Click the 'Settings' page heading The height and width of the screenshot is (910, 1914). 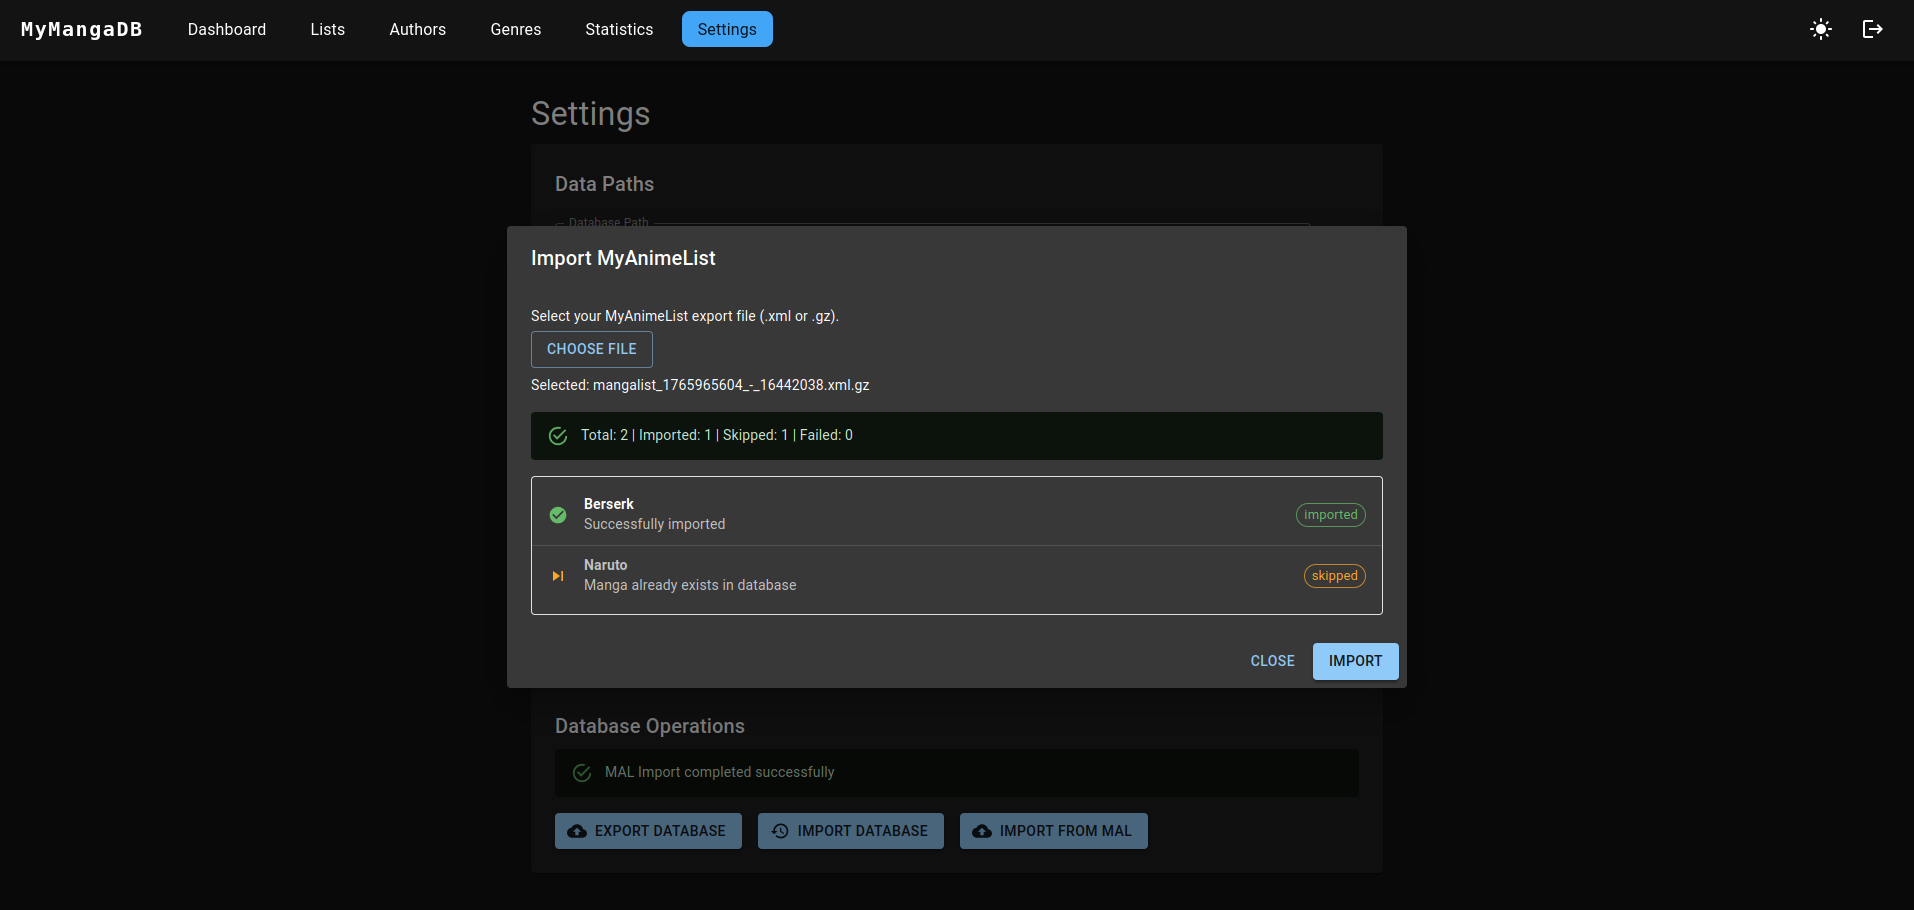(591, 114)
